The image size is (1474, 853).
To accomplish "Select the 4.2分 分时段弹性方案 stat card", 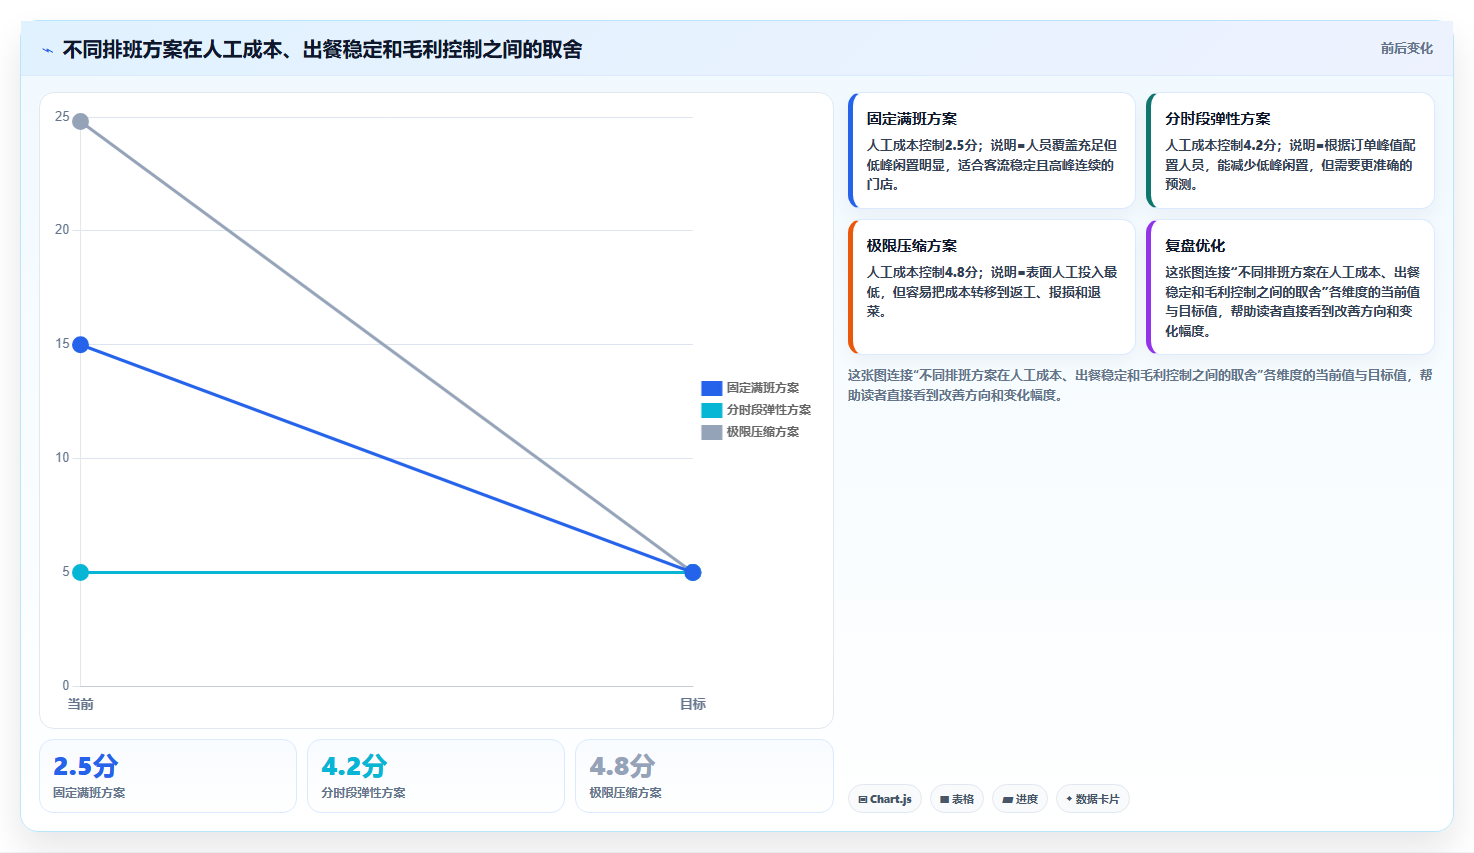I will [x=436, y=776].
